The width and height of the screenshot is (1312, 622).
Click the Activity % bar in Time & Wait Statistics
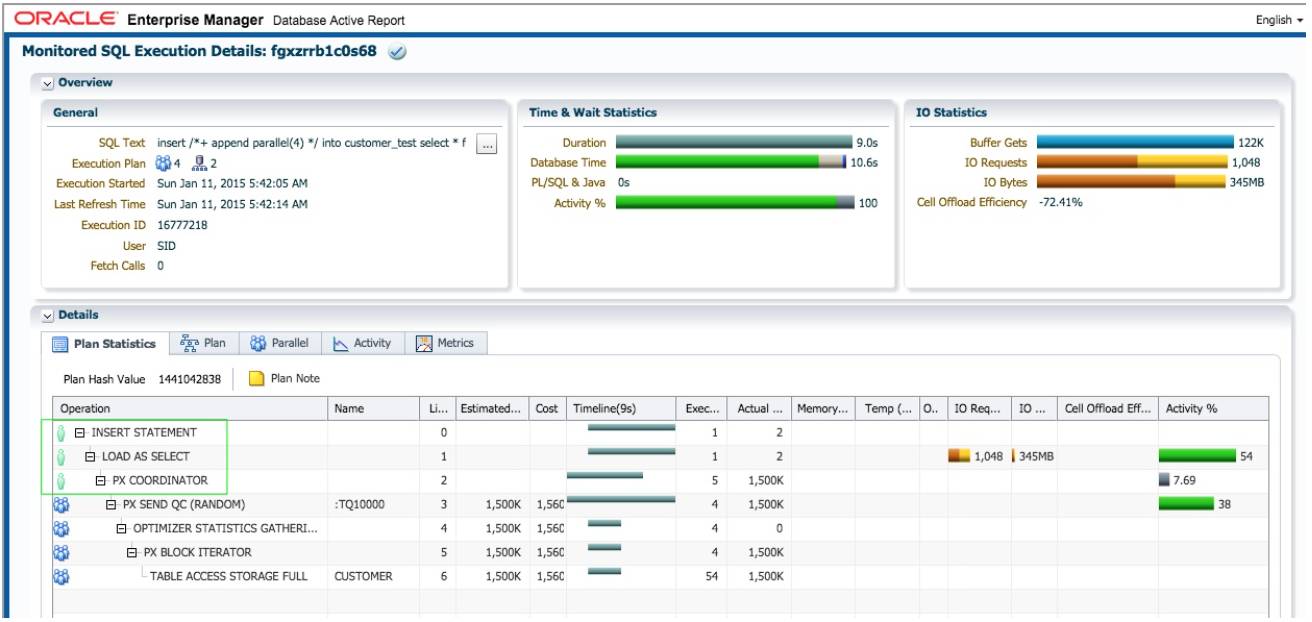734,203
